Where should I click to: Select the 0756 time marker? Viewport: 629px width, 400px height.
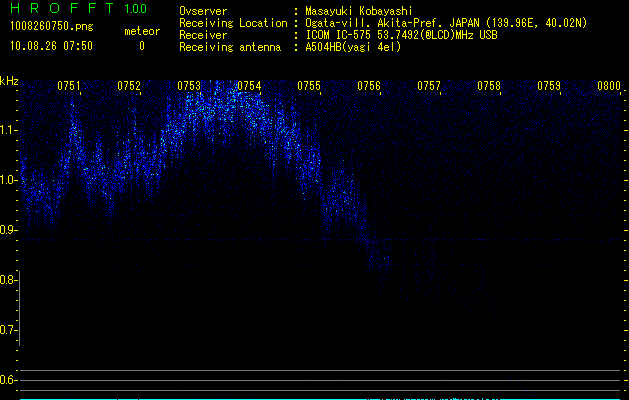point(369,86)
